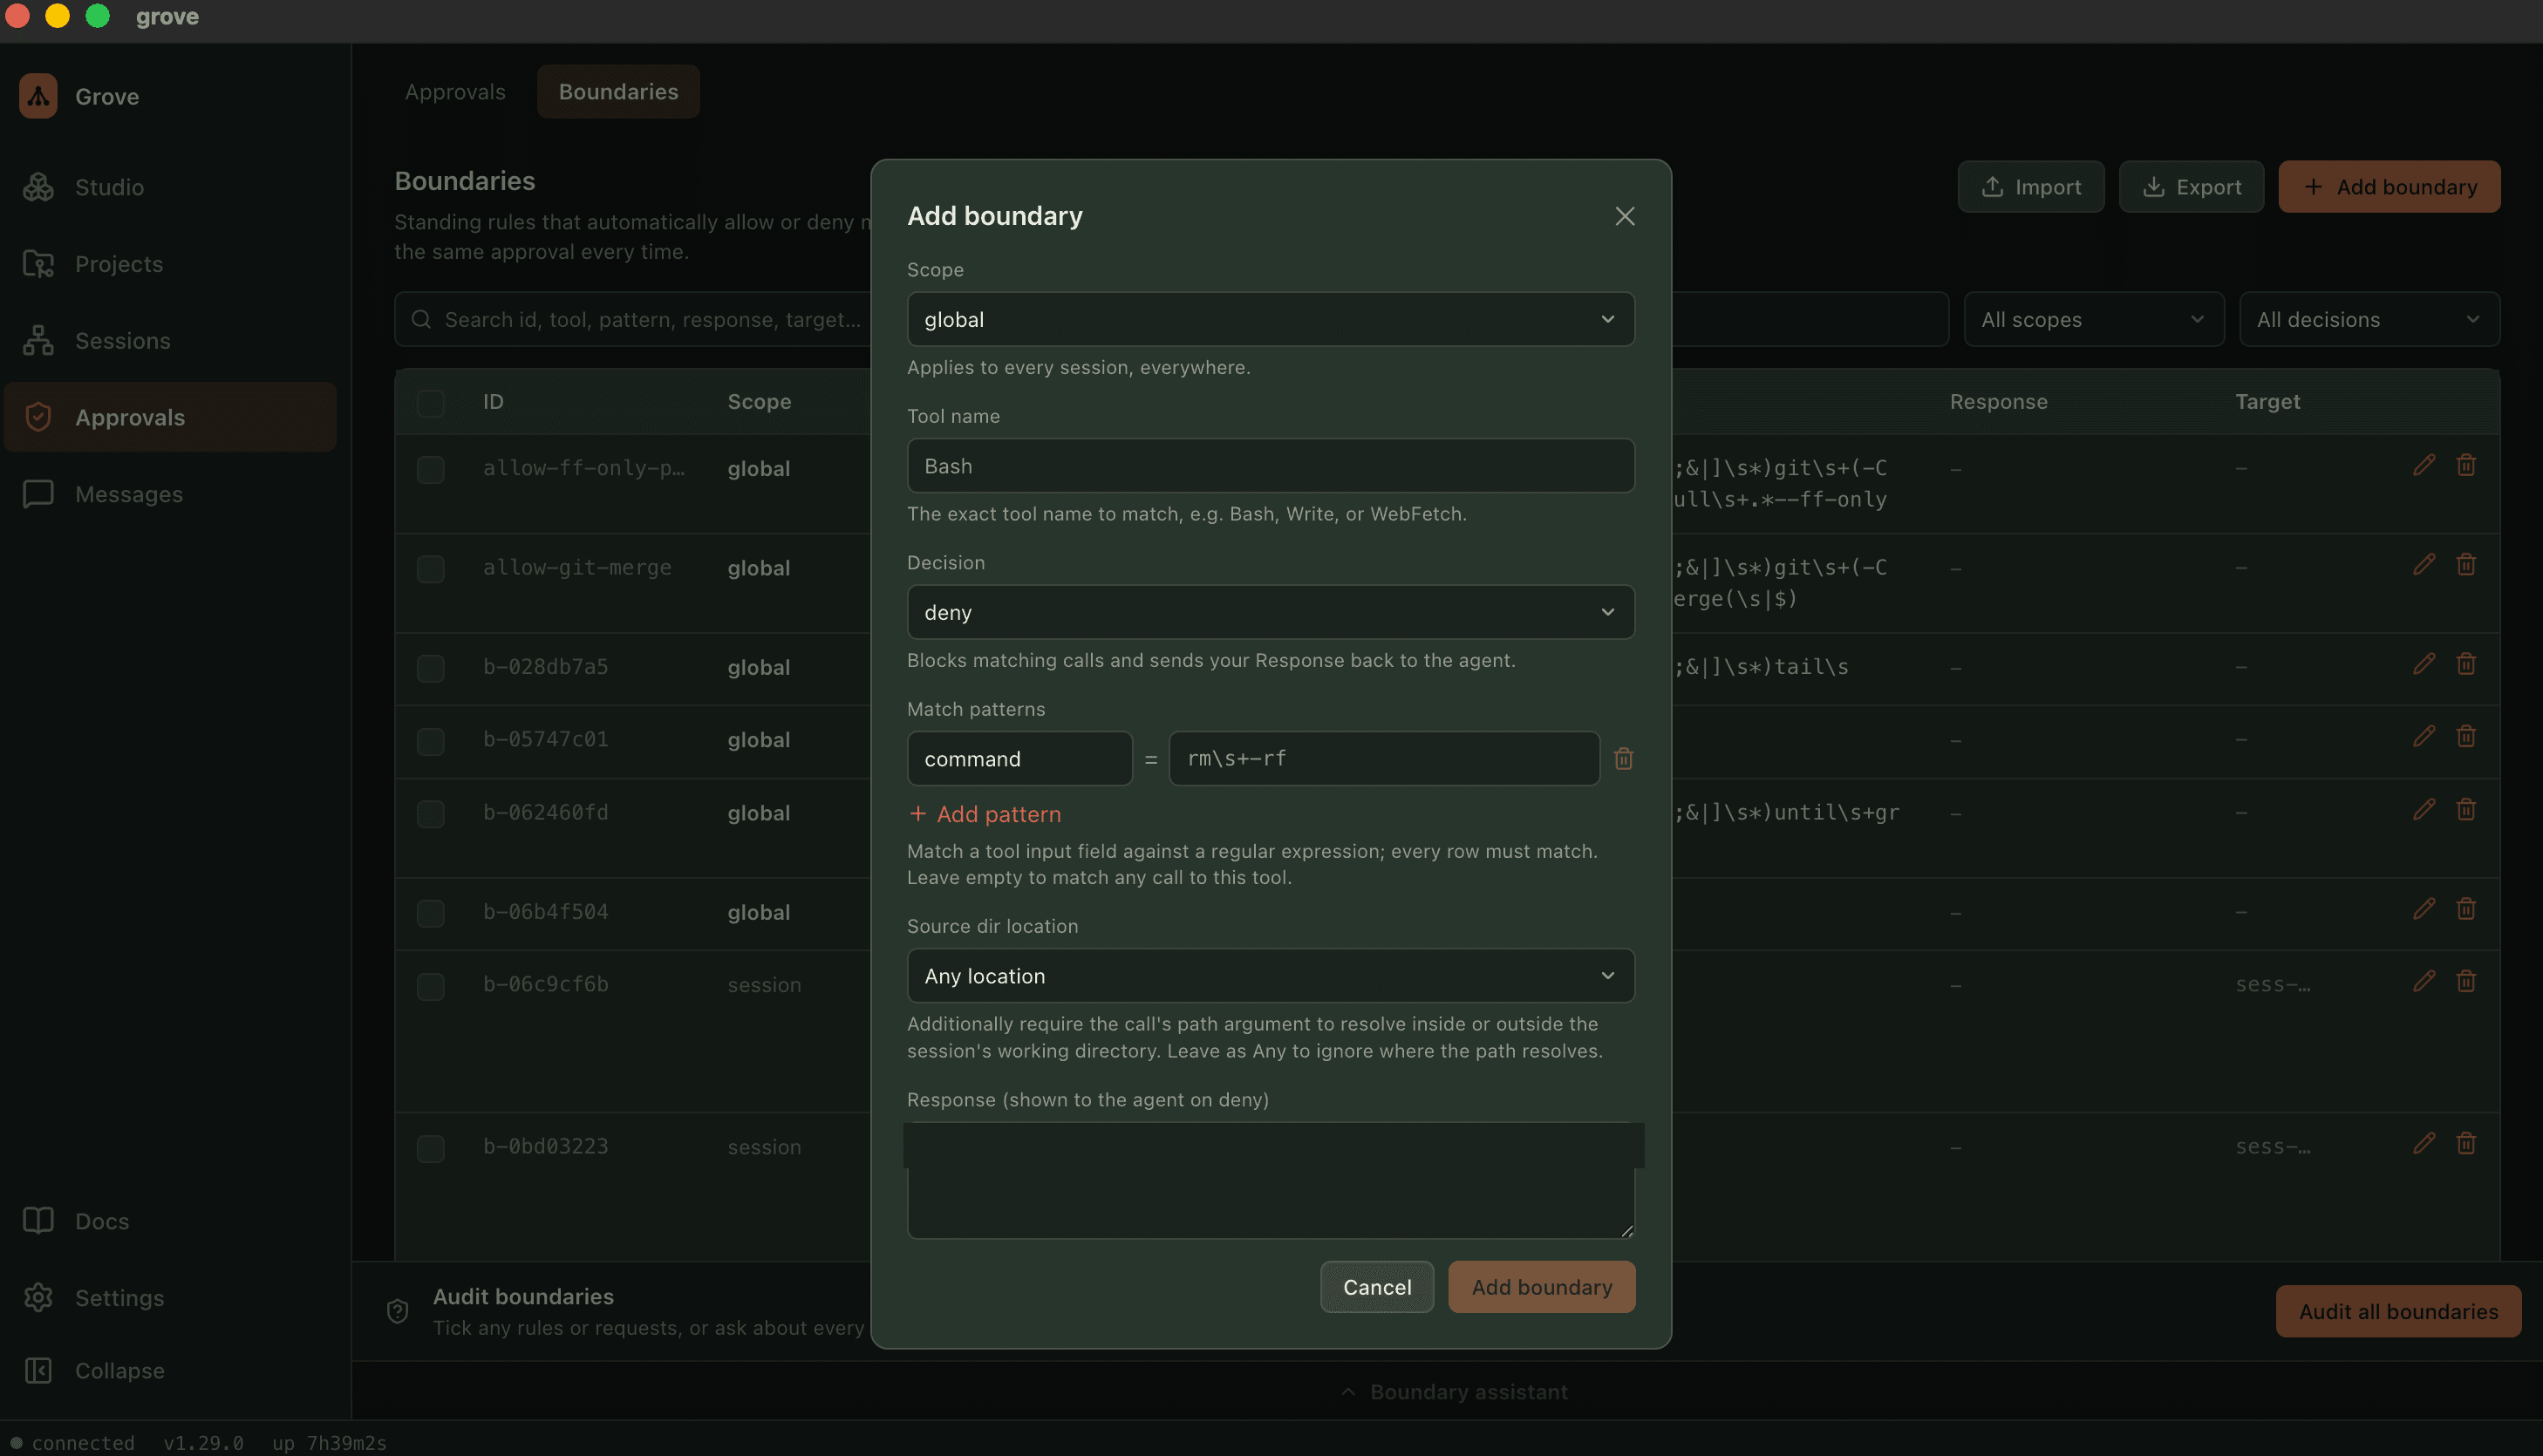Focus the pattern field named command

tap(1019, 759)
